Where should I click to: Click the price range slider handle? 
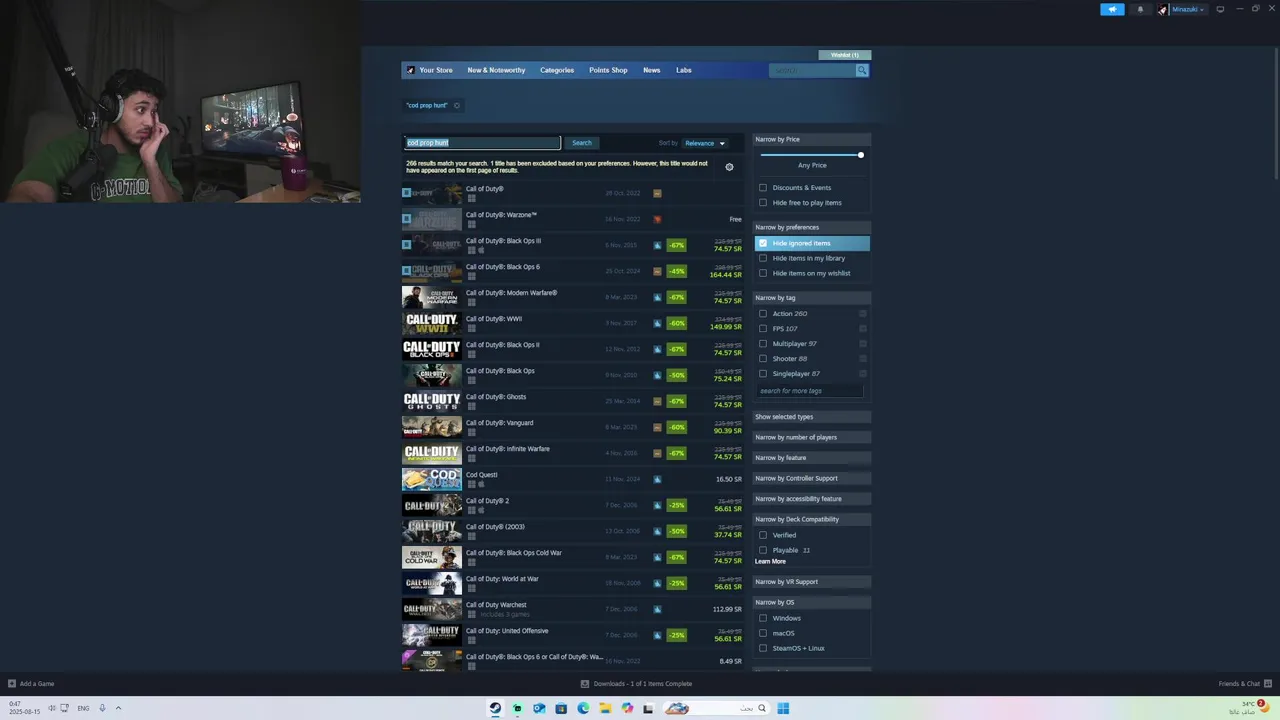(x=860, y=155)
